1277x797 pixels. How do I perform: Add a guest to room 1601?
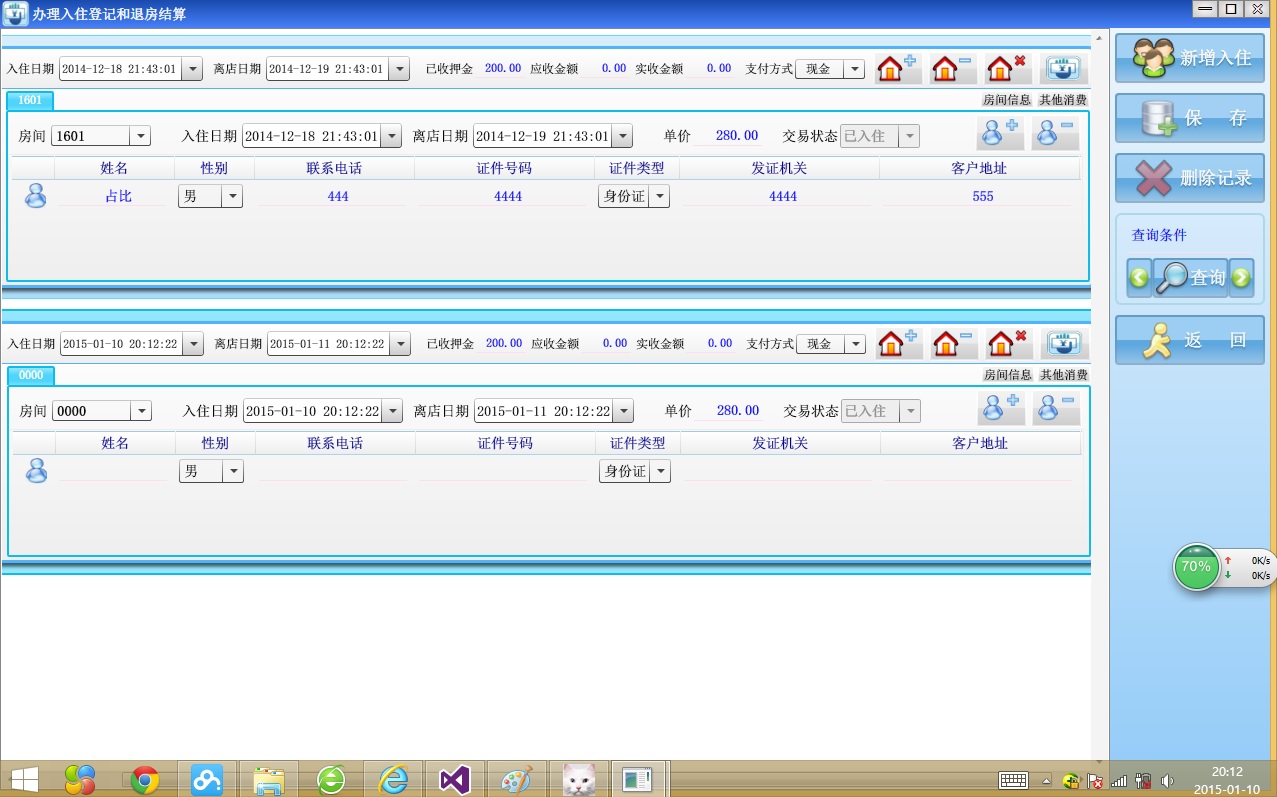tap(999, 135)
